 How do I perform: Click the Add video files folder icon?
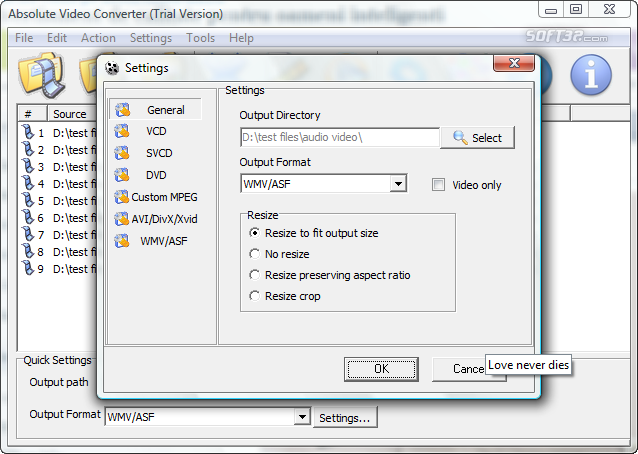click(x=41, y=75)
